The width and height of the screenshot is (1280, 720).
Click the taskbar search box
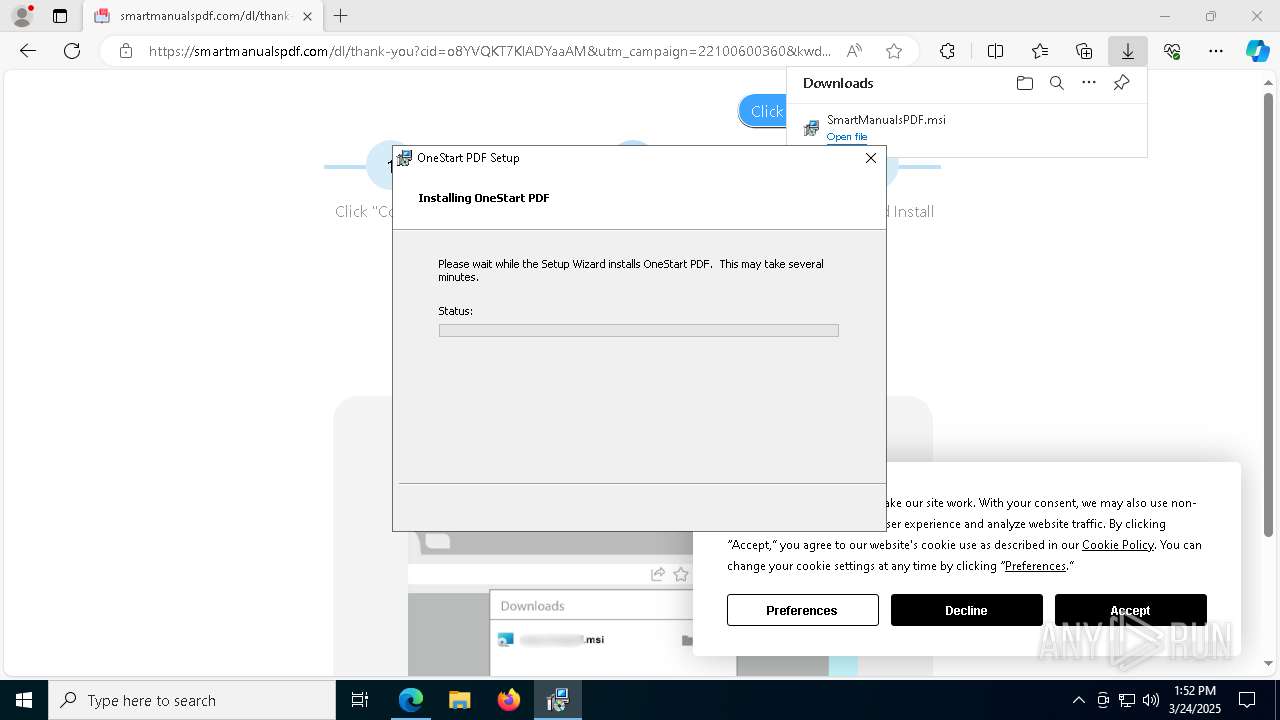coord(192,700)
